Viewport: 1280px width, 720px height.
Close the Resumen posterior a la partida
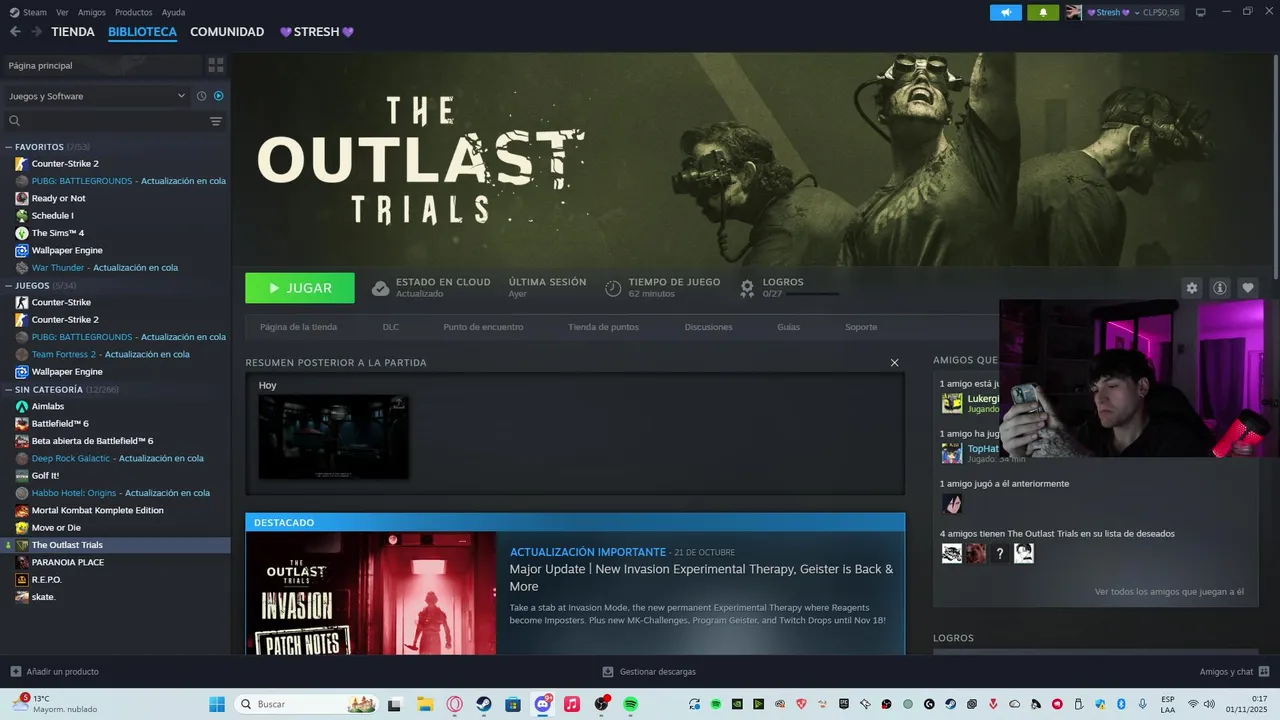tap(894, 363)
